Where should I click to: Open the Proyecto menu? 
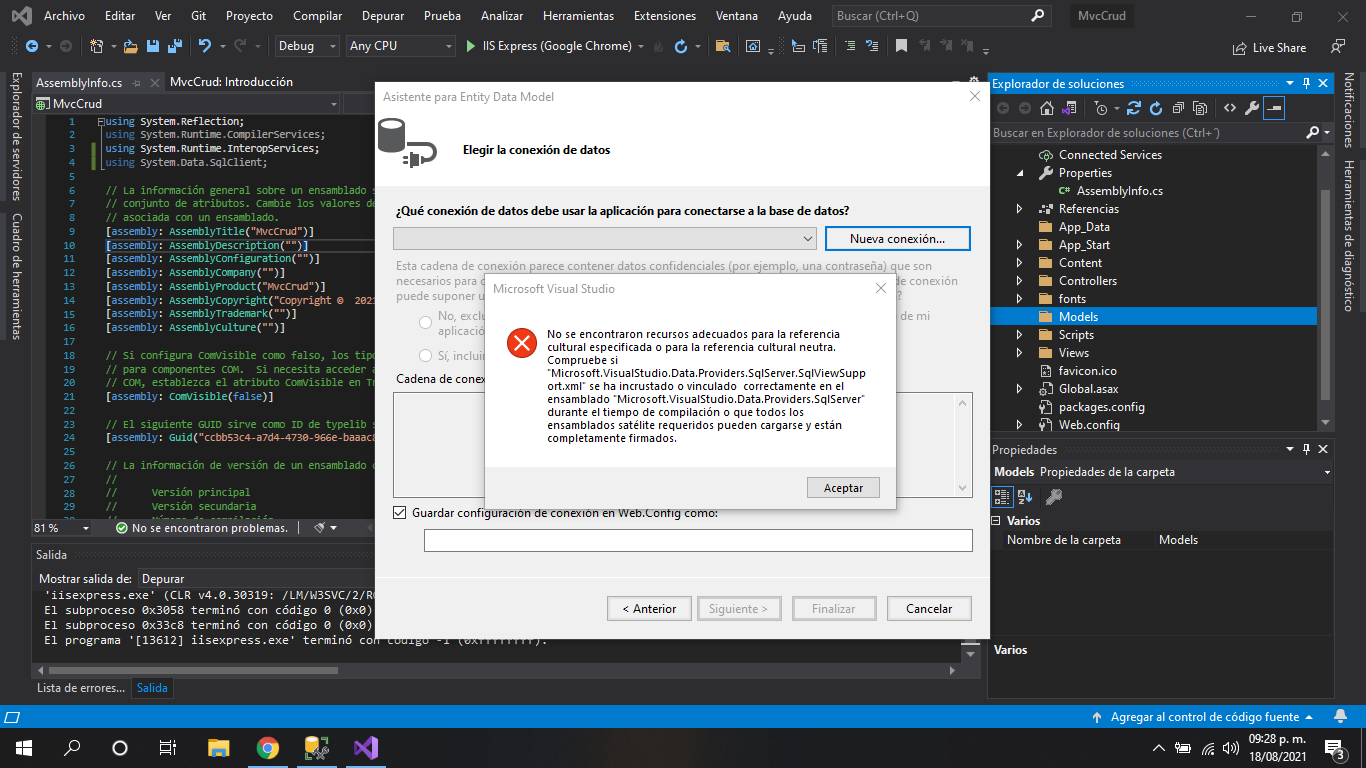click(249, 16)
